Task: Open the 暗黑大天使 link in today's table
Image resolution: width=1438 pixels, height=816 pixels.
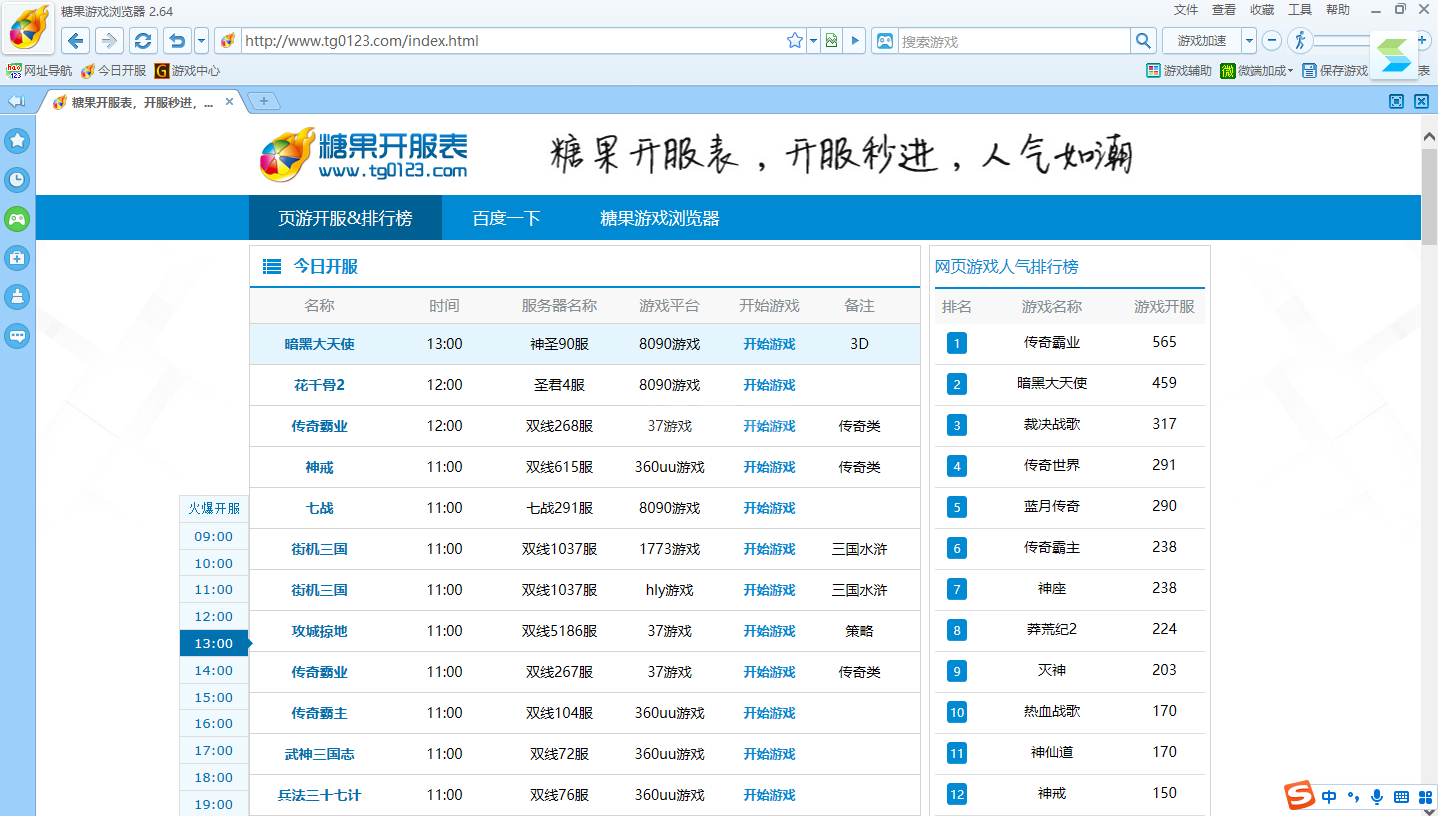Action: click(320, 344)
